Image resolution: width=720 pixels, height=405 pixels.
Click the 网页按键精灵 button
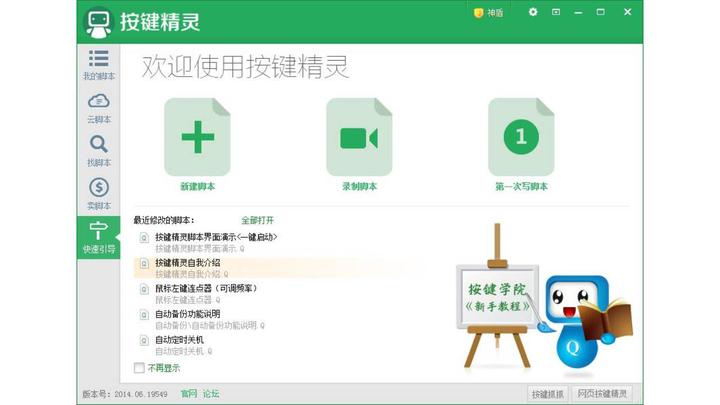(602, 394)
